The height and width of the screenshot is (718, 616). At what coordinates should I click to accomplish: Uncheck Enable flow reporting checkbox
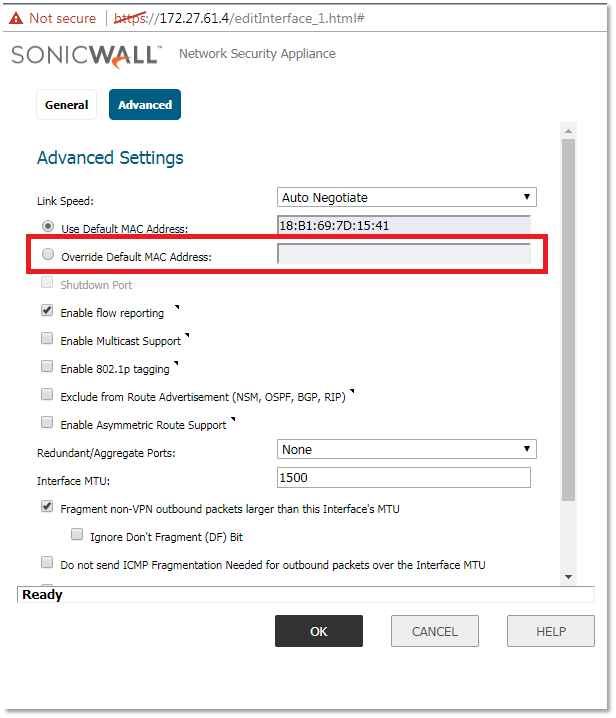(47, 311)
